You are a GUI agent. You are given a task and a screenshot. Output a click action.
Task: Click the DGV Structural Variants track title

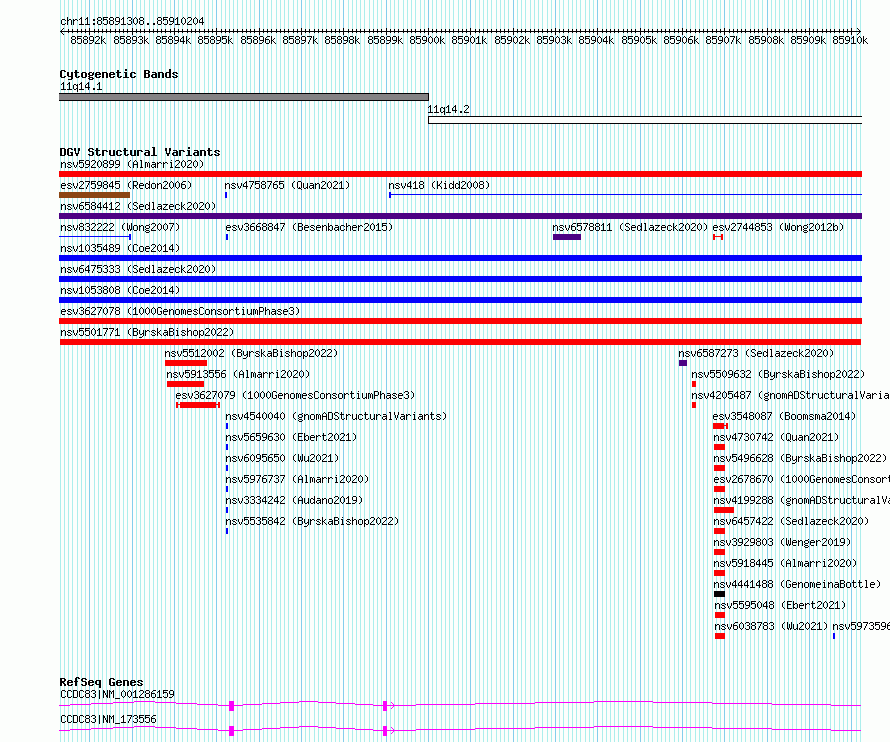[140, 152]
